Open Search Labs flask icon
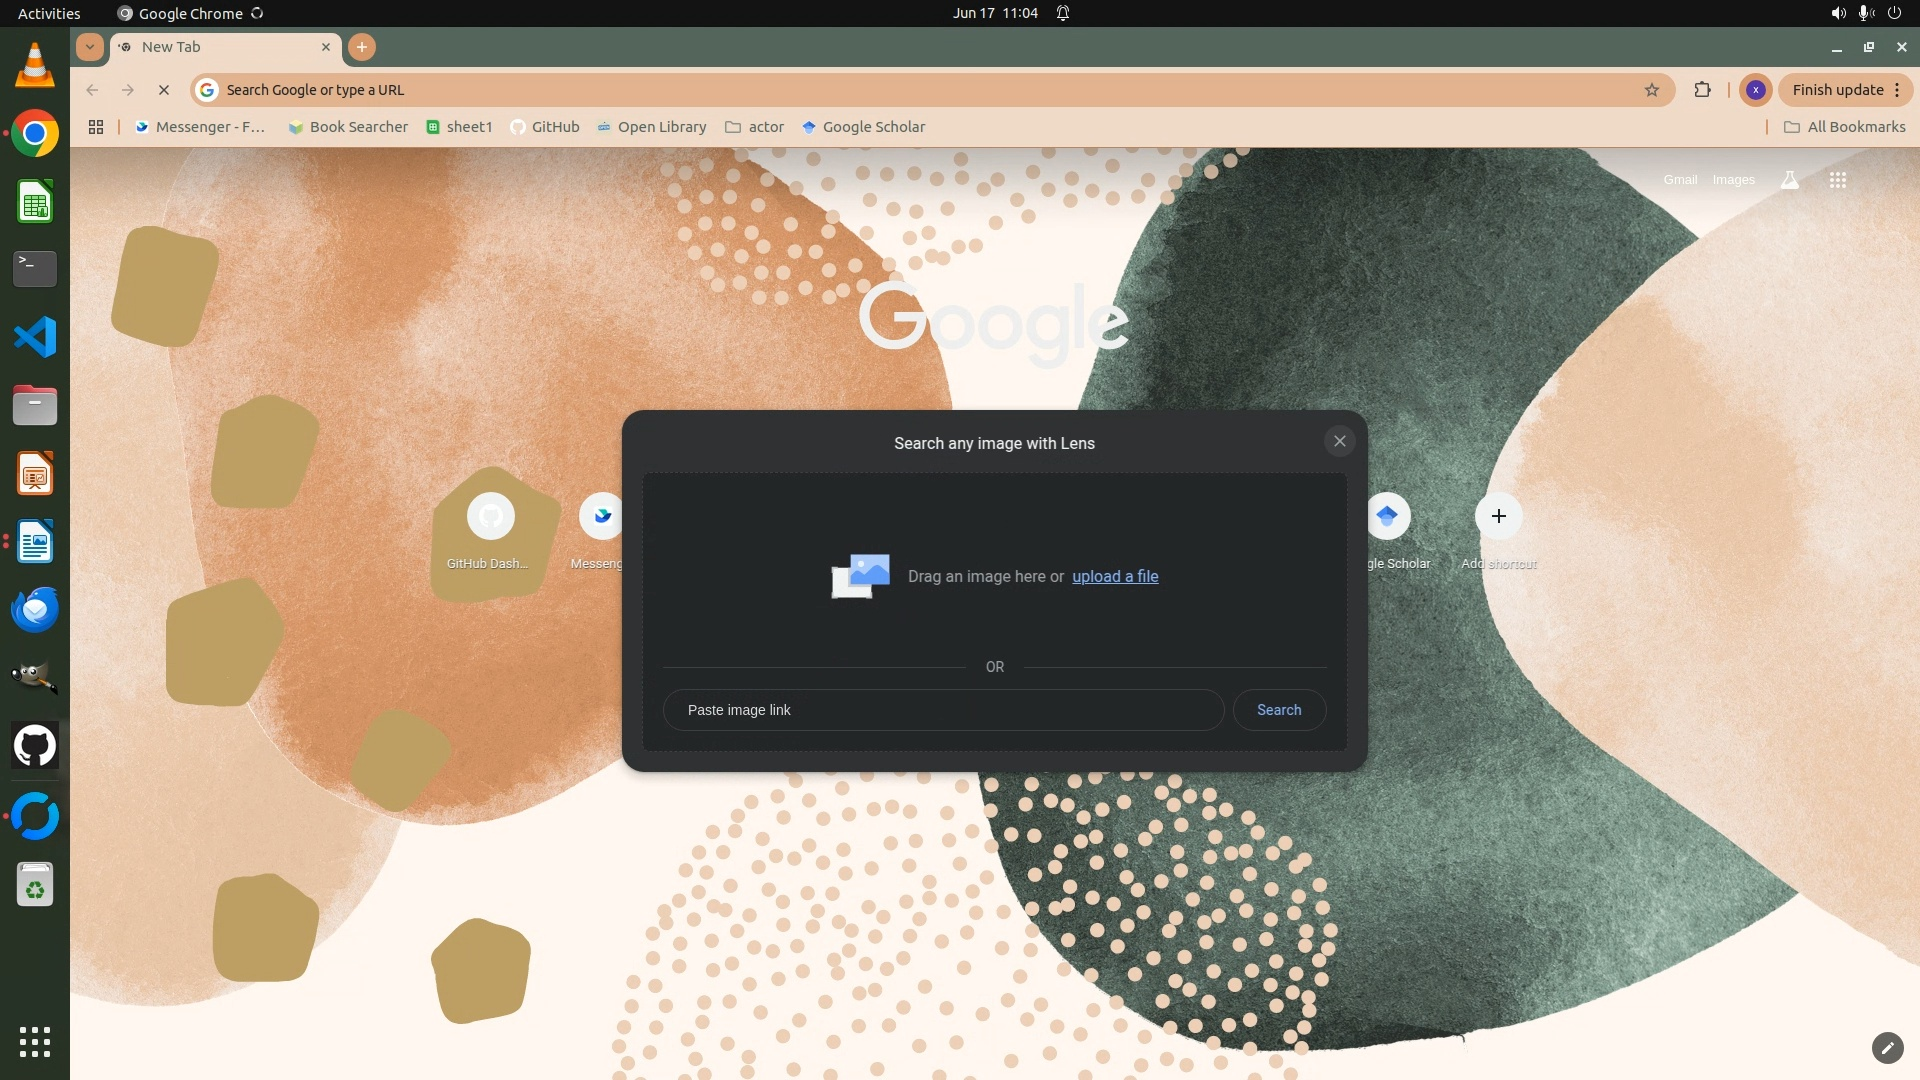This screenshot has height=1080, width=1920. pyautogui.click(x=1789, y=180)
